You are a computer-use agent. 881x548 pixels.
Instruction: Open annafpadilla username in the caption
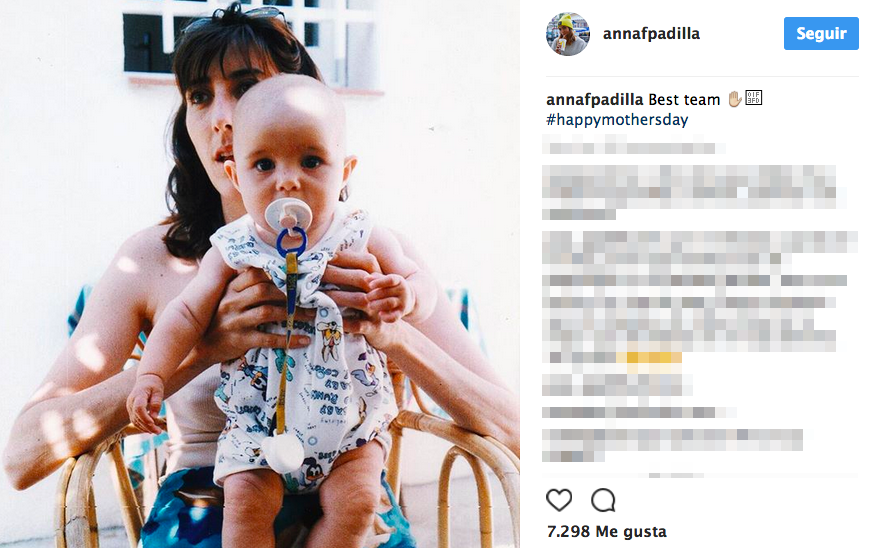point(594,99)
